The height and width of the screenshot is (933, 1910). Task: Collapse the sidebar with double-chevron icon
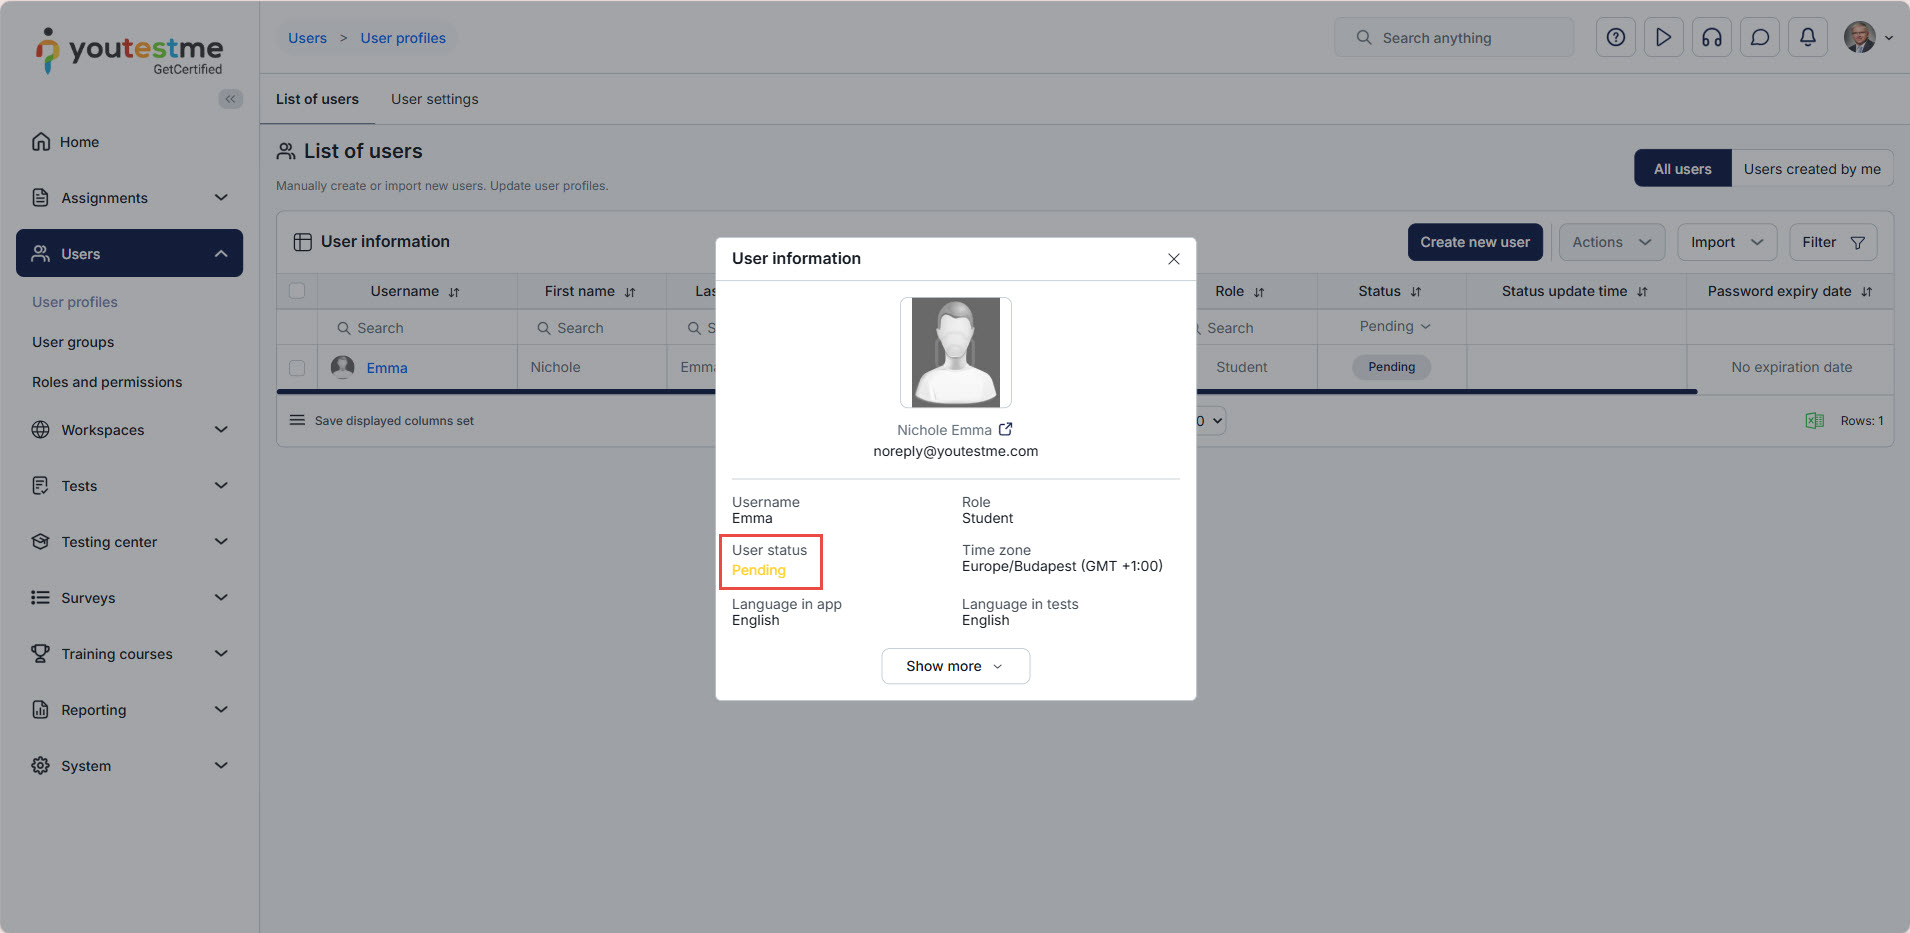[230, 99]
